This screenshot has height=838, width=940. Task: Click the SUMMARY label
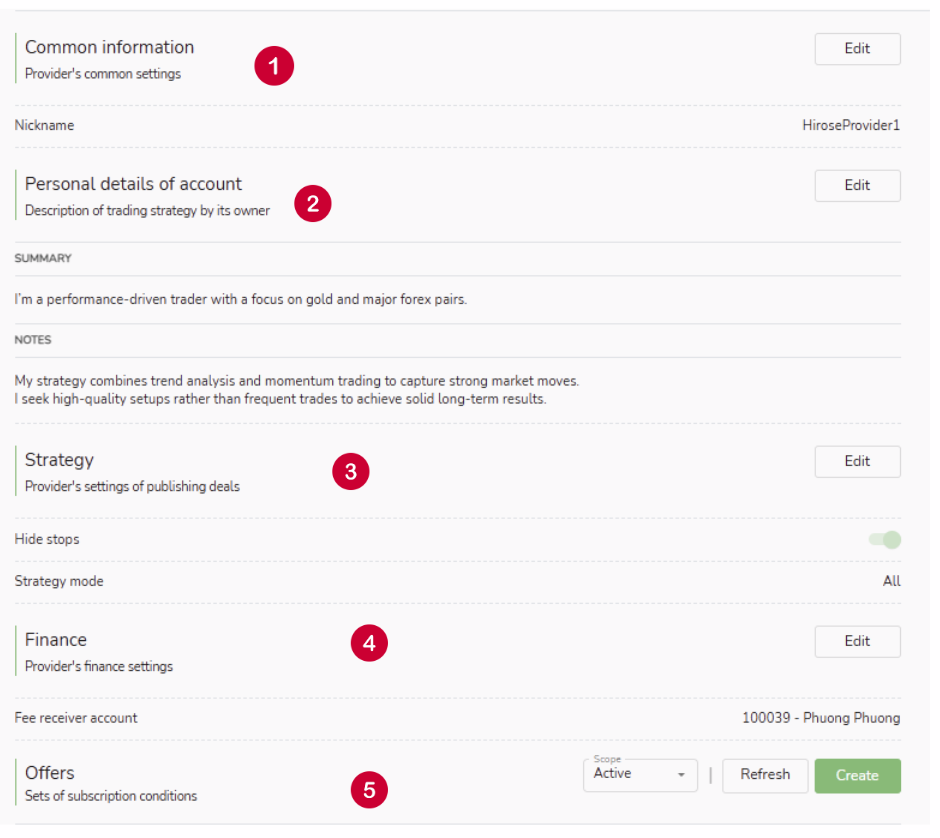point(43,258)
